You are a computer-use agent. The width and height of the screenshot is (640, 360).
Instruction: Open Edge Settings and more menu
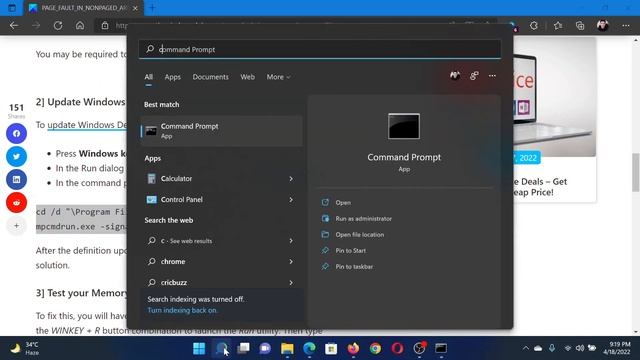click(x=626, y=25)
